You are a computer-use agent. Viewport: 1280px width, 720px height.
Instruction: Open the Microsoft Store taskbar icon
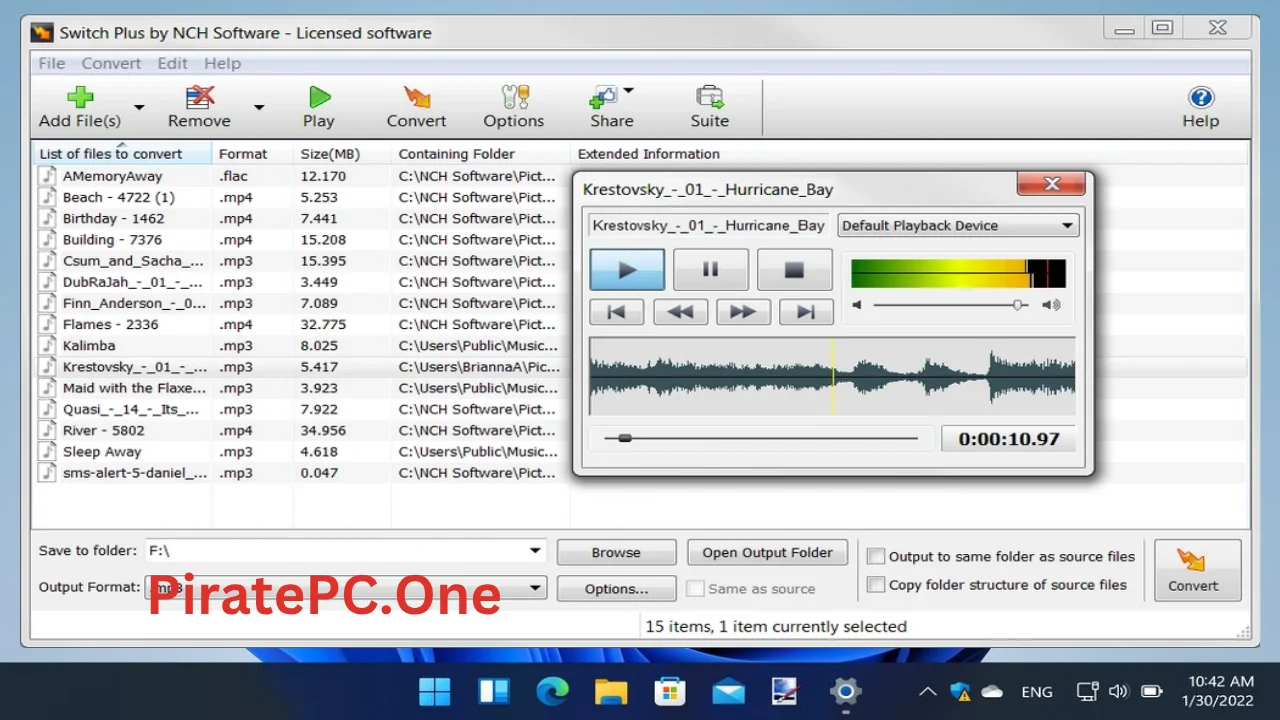pyautogui.click(x=669, y=691)
